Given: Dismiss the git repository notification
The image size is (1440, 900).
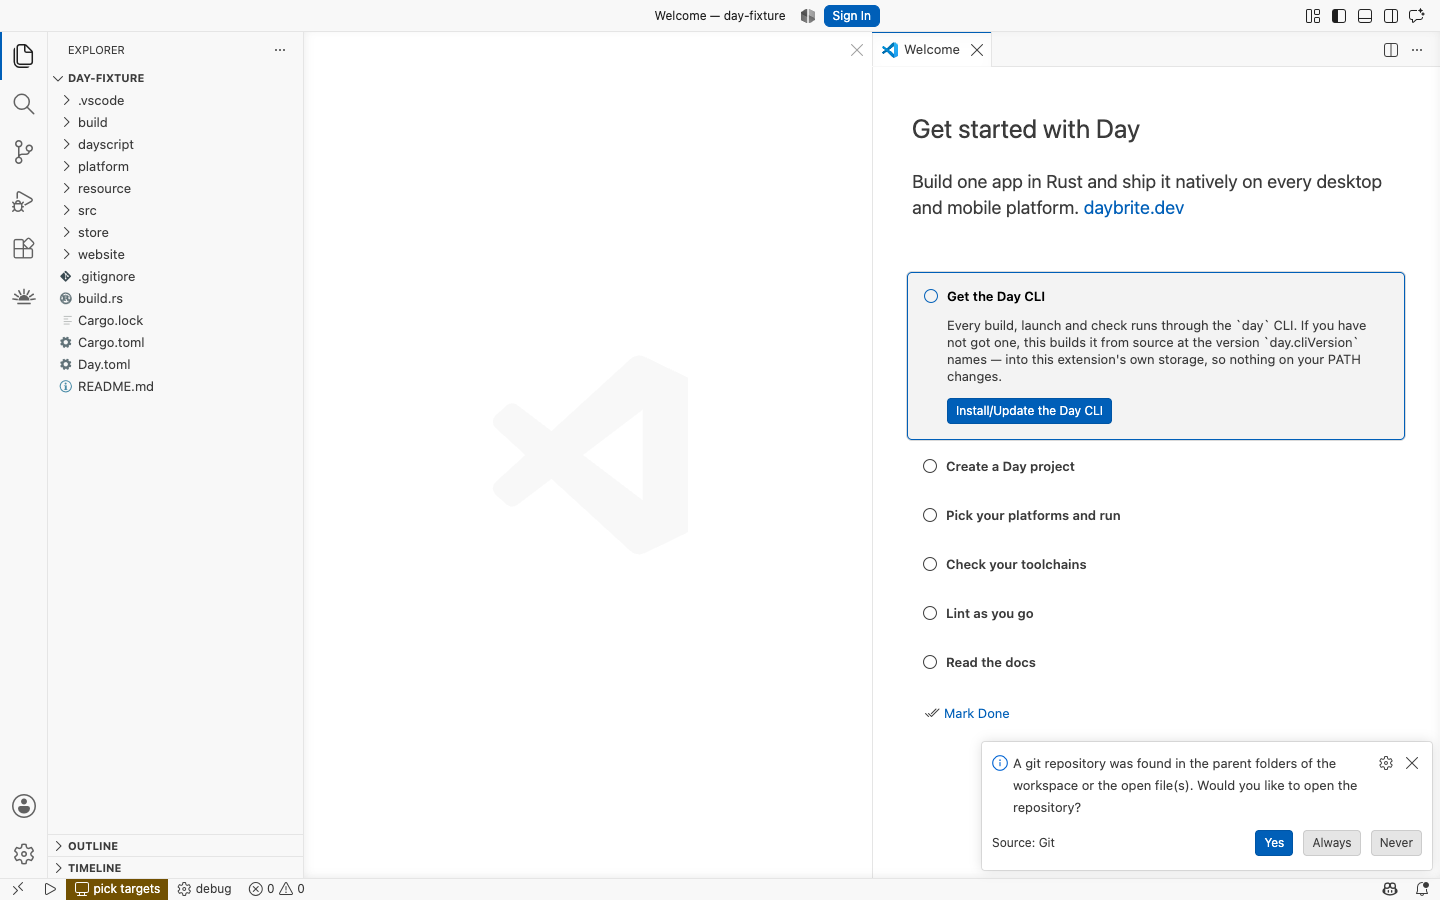Looking at the screenshot, I should [x=1412, y=763].
